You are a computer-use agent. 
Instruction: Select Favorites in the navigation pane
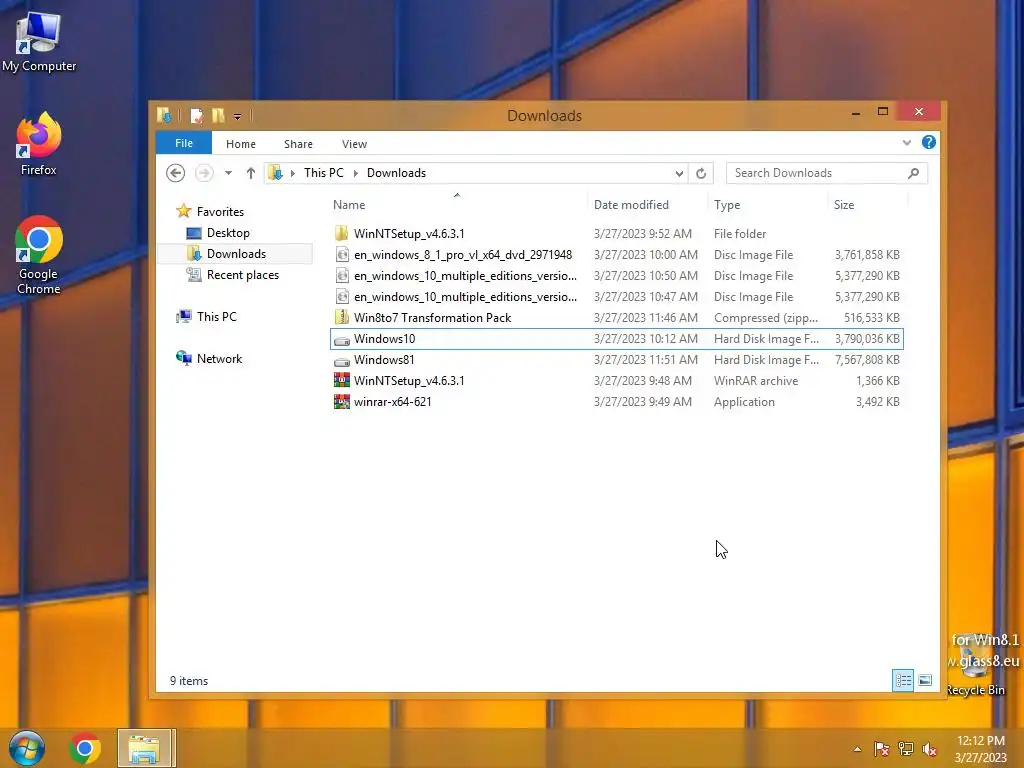coord(220,212)
